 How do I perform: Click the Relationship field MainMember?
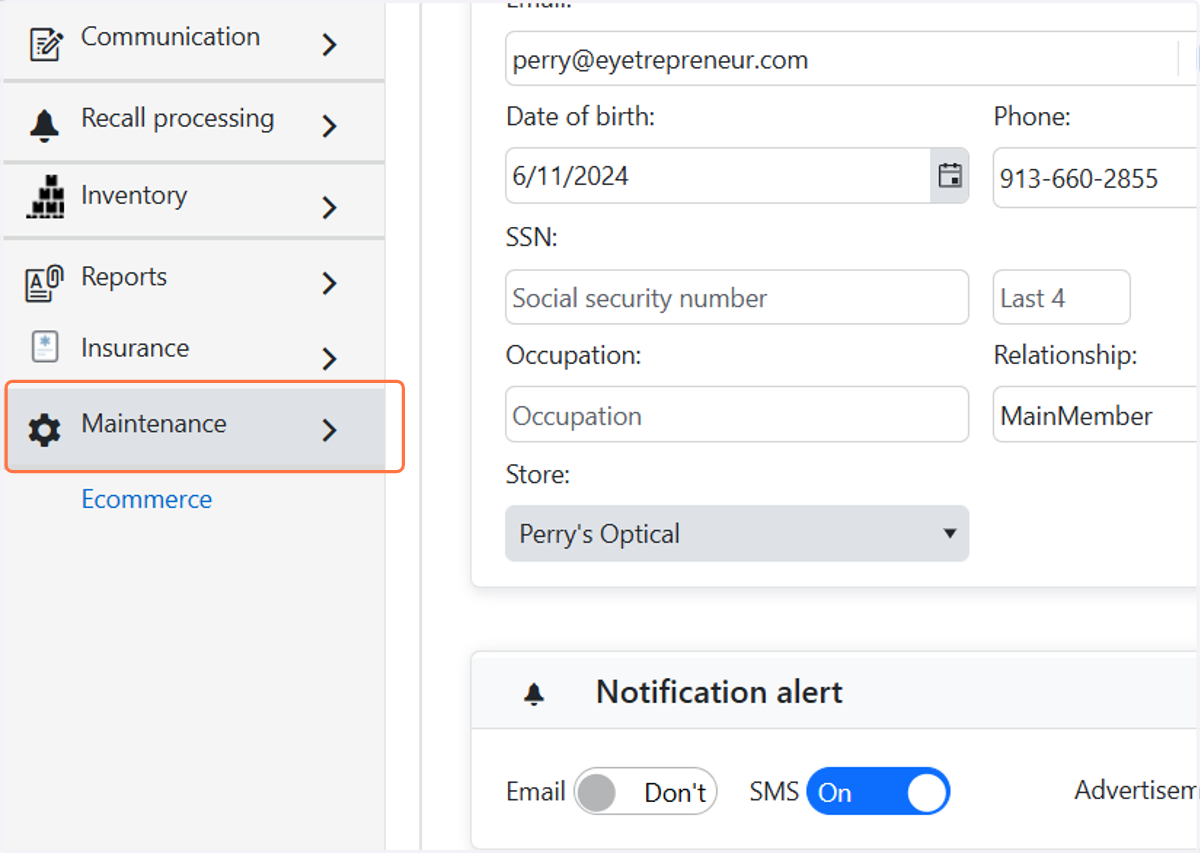[1096, 414]
